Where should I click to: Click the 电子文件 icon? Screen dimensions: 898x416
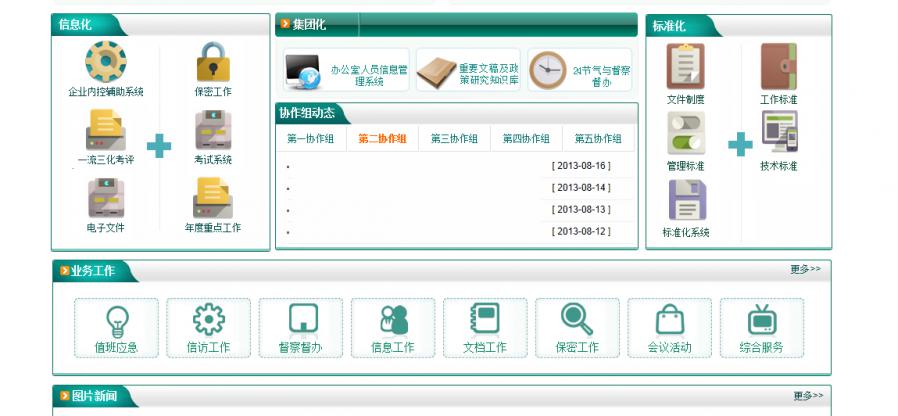[x=105, y=199]
